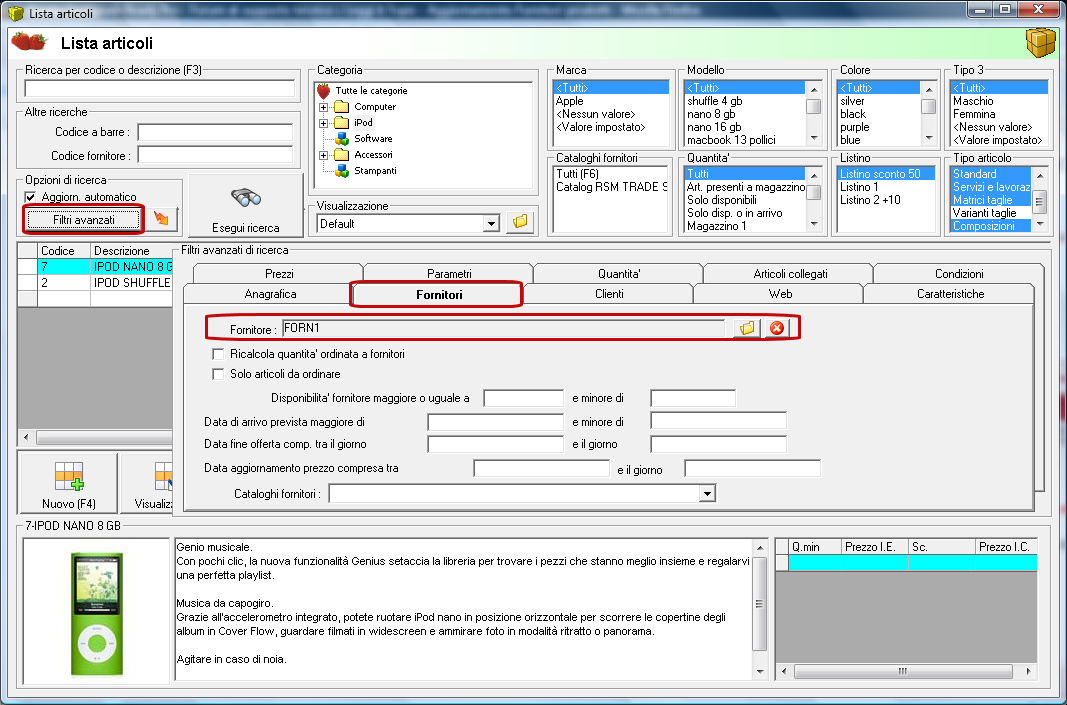
Task: Click the binoculars Esegui ricerca icon
Action: (x=246, y=198)
